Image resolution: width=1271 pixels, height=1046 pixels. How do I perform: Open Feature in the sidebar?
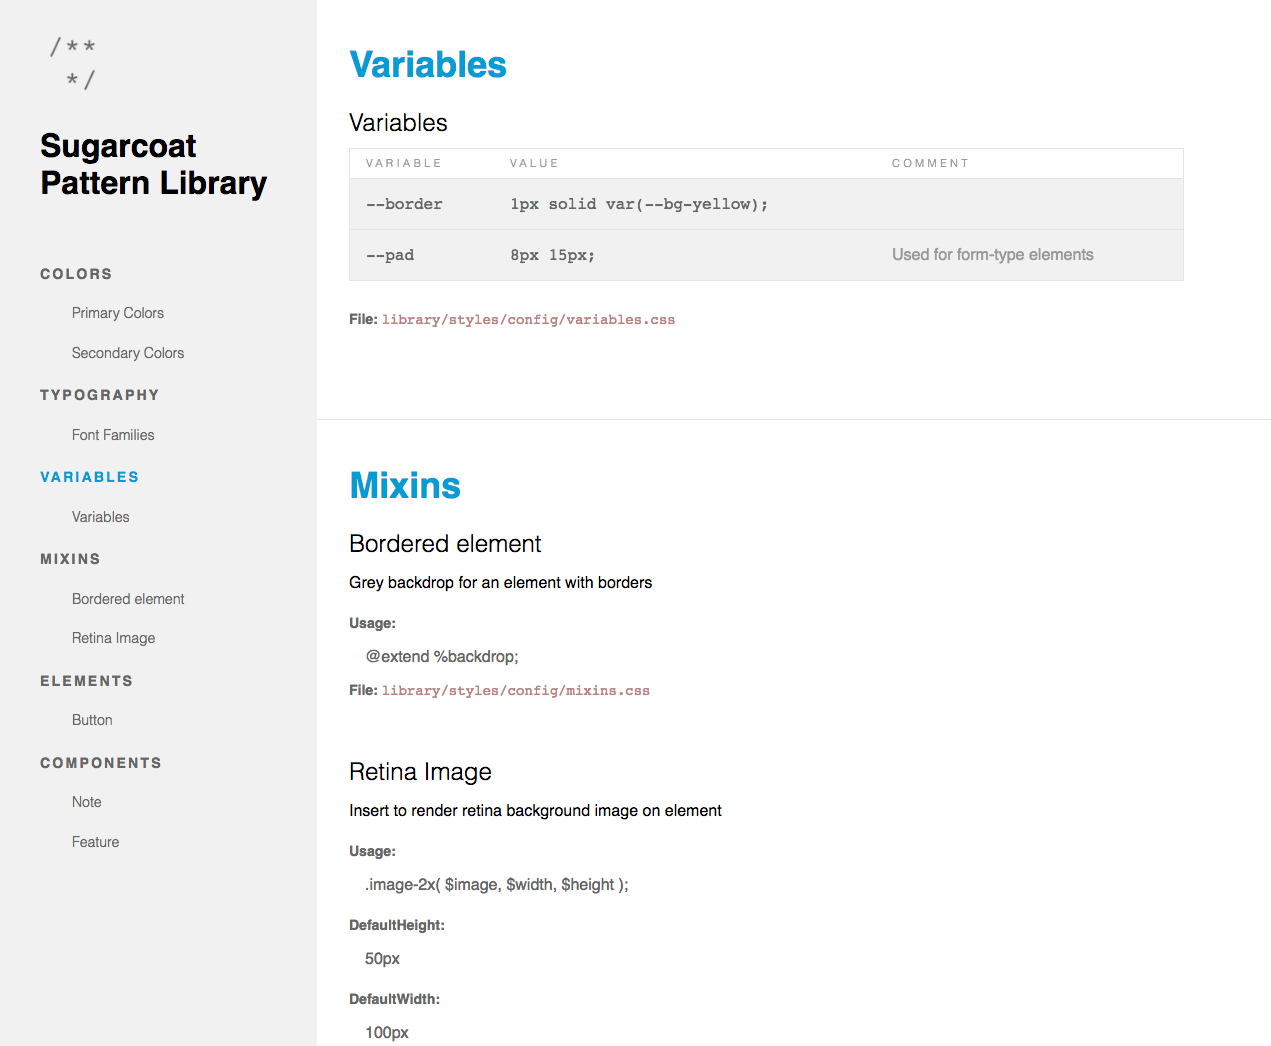point(96,842)
